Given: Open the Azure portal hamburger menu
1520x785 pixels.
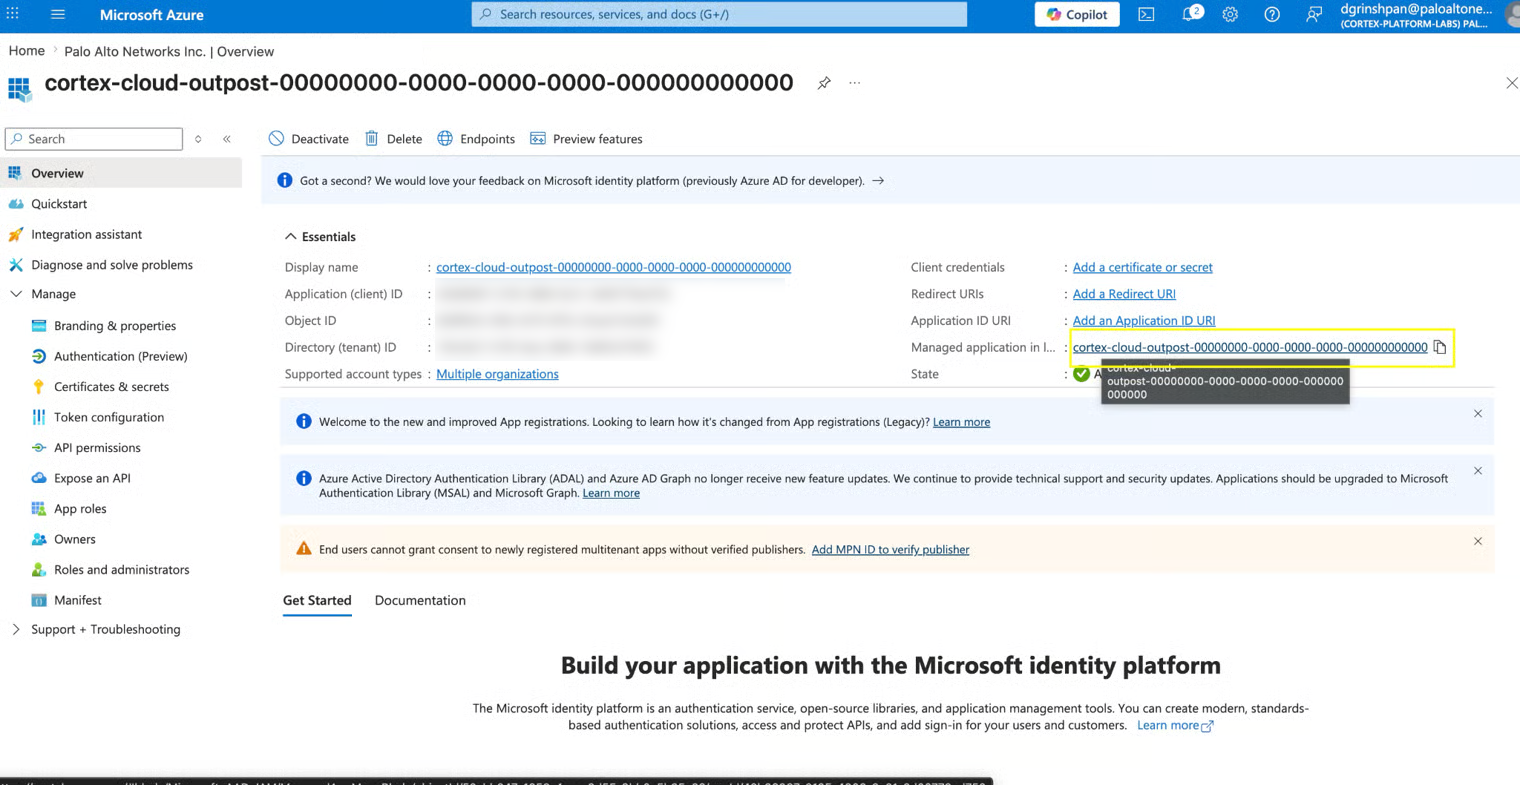Looking at the screenshot, I should click(58, 15).
